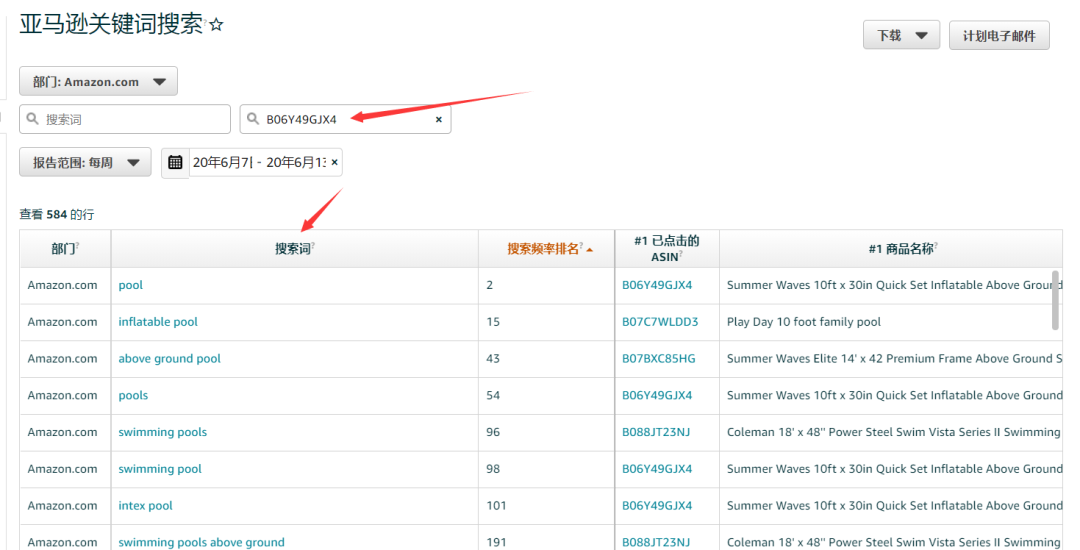Open the 'inflatable pool' search term link

(158, 322)
